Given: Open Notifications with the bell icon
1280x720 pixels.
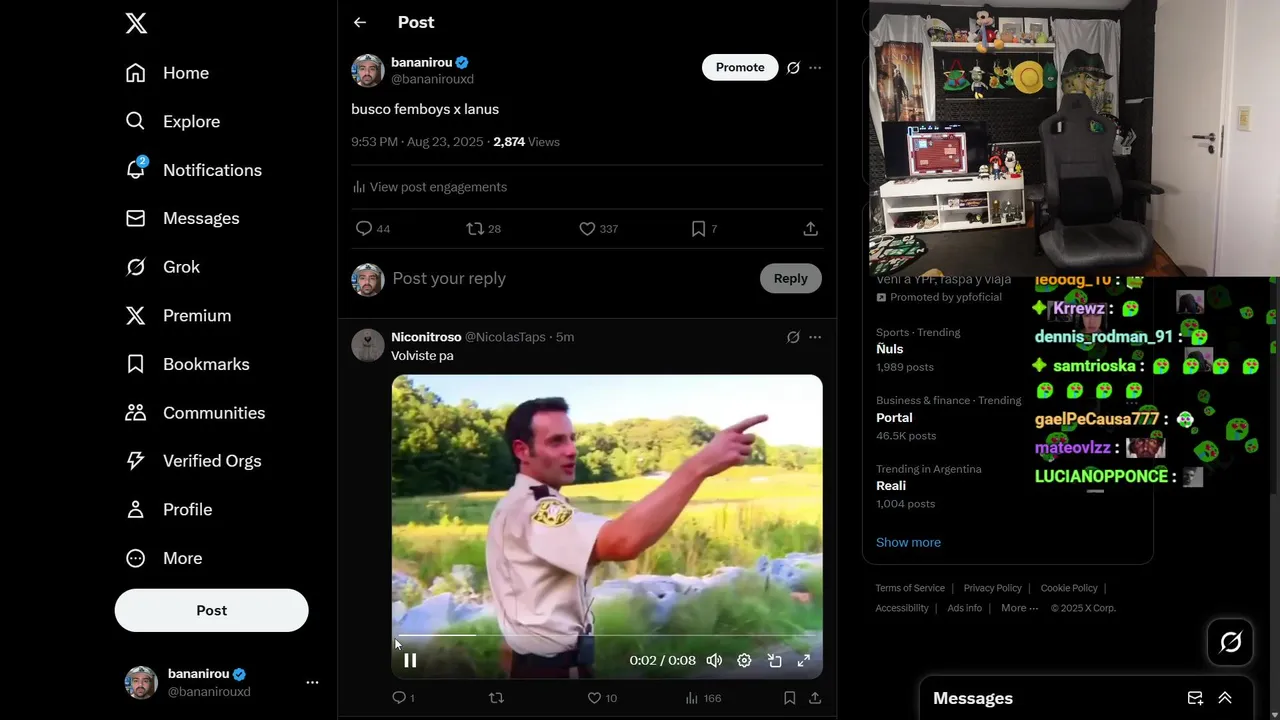Looking at the screenshot, I should coord(136,170).
